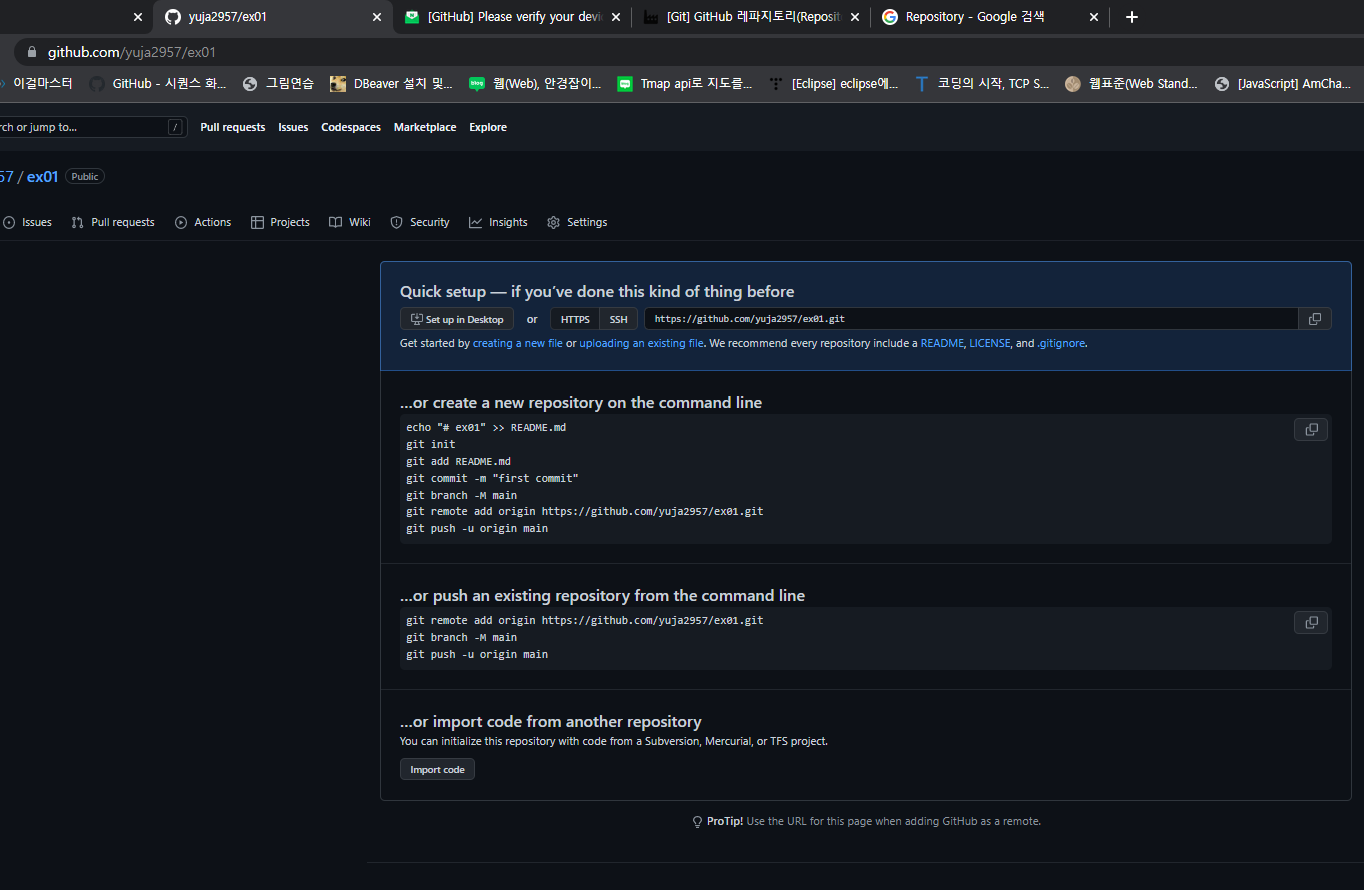Image resolution: width=1364 pixels, height=890 pixels.
Task: Follow the 'creating a new file' link
Action: click(x=518, y=343)
